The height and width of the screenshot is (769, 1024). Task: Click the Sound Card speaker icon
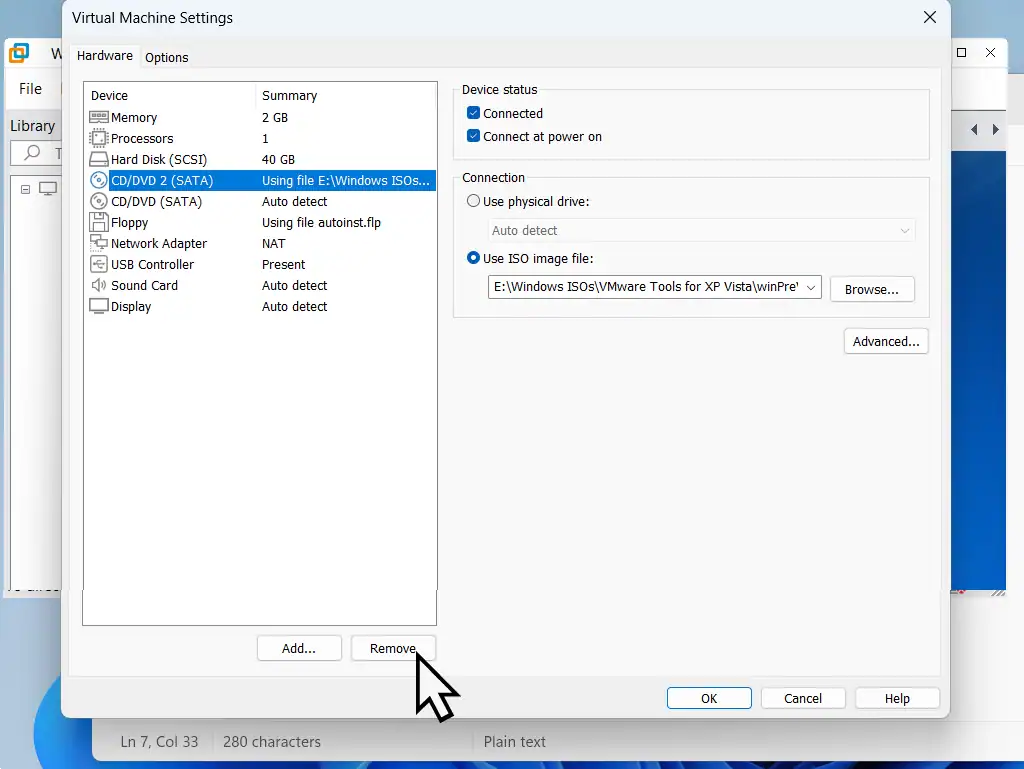(x=99, y=285)
